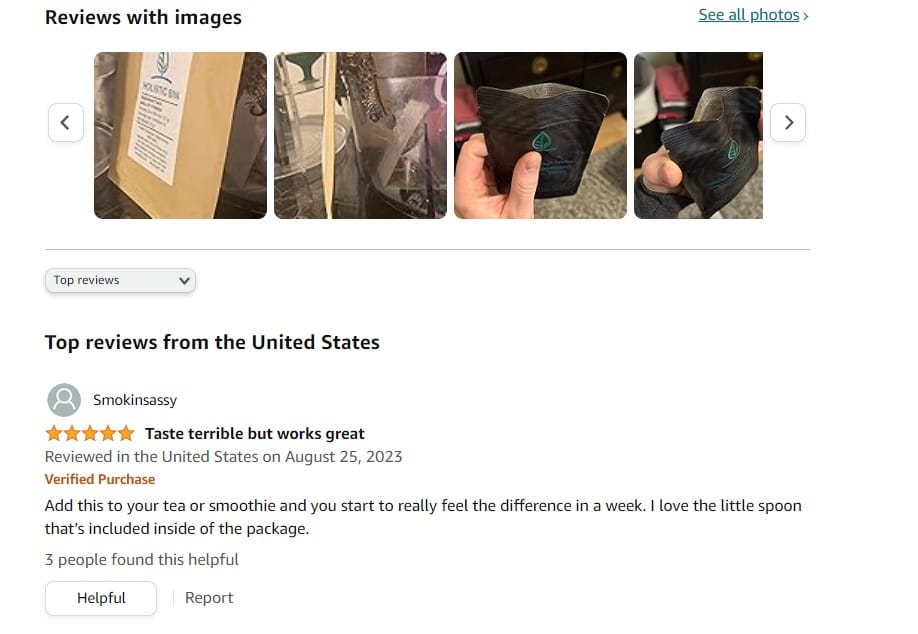Click the Smokinsassy username
918x634 pixels.
135,400
